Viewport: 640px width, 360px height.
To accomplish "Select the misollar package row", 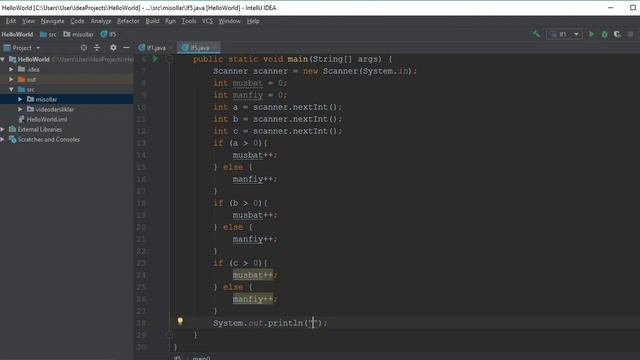I will click(x=67, y=100).
